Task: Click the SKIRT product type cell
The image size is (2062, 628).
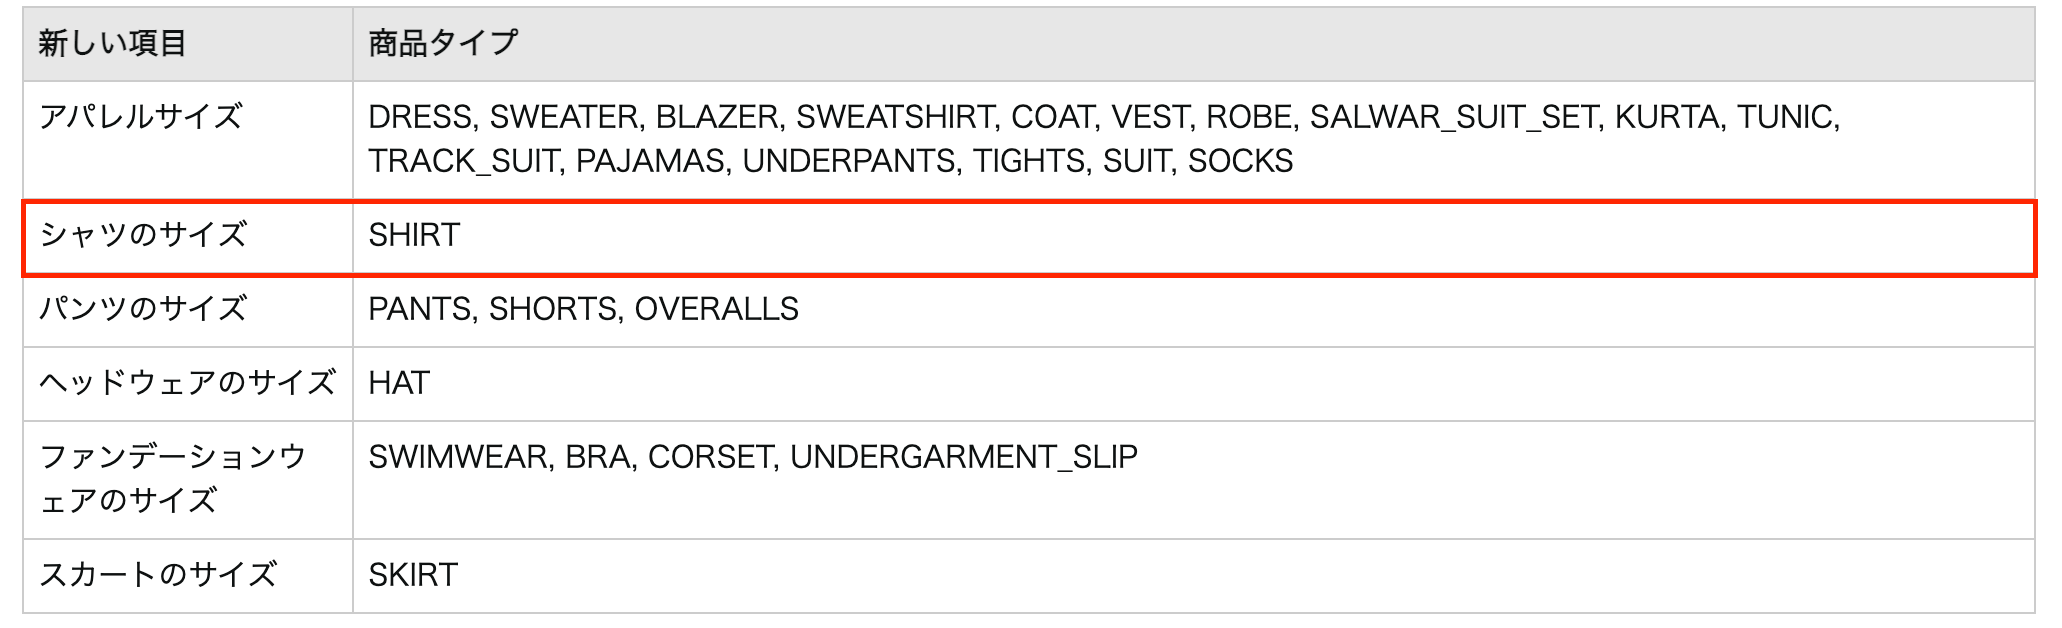Action: pyautogui.click(x=1194, y=576)
